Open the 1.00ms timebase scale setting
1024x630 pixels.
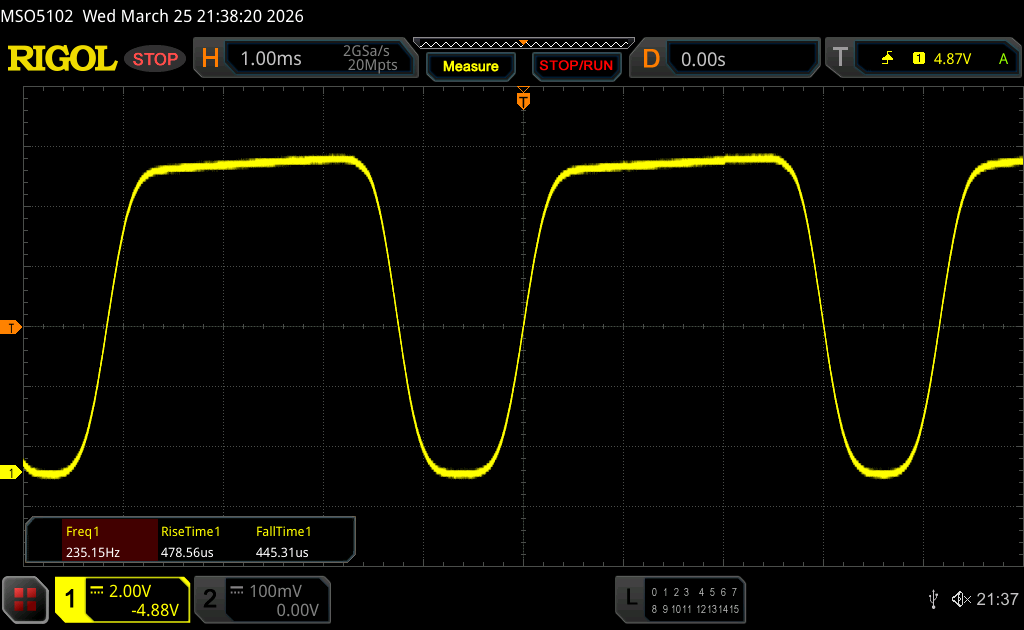[271, 59]
